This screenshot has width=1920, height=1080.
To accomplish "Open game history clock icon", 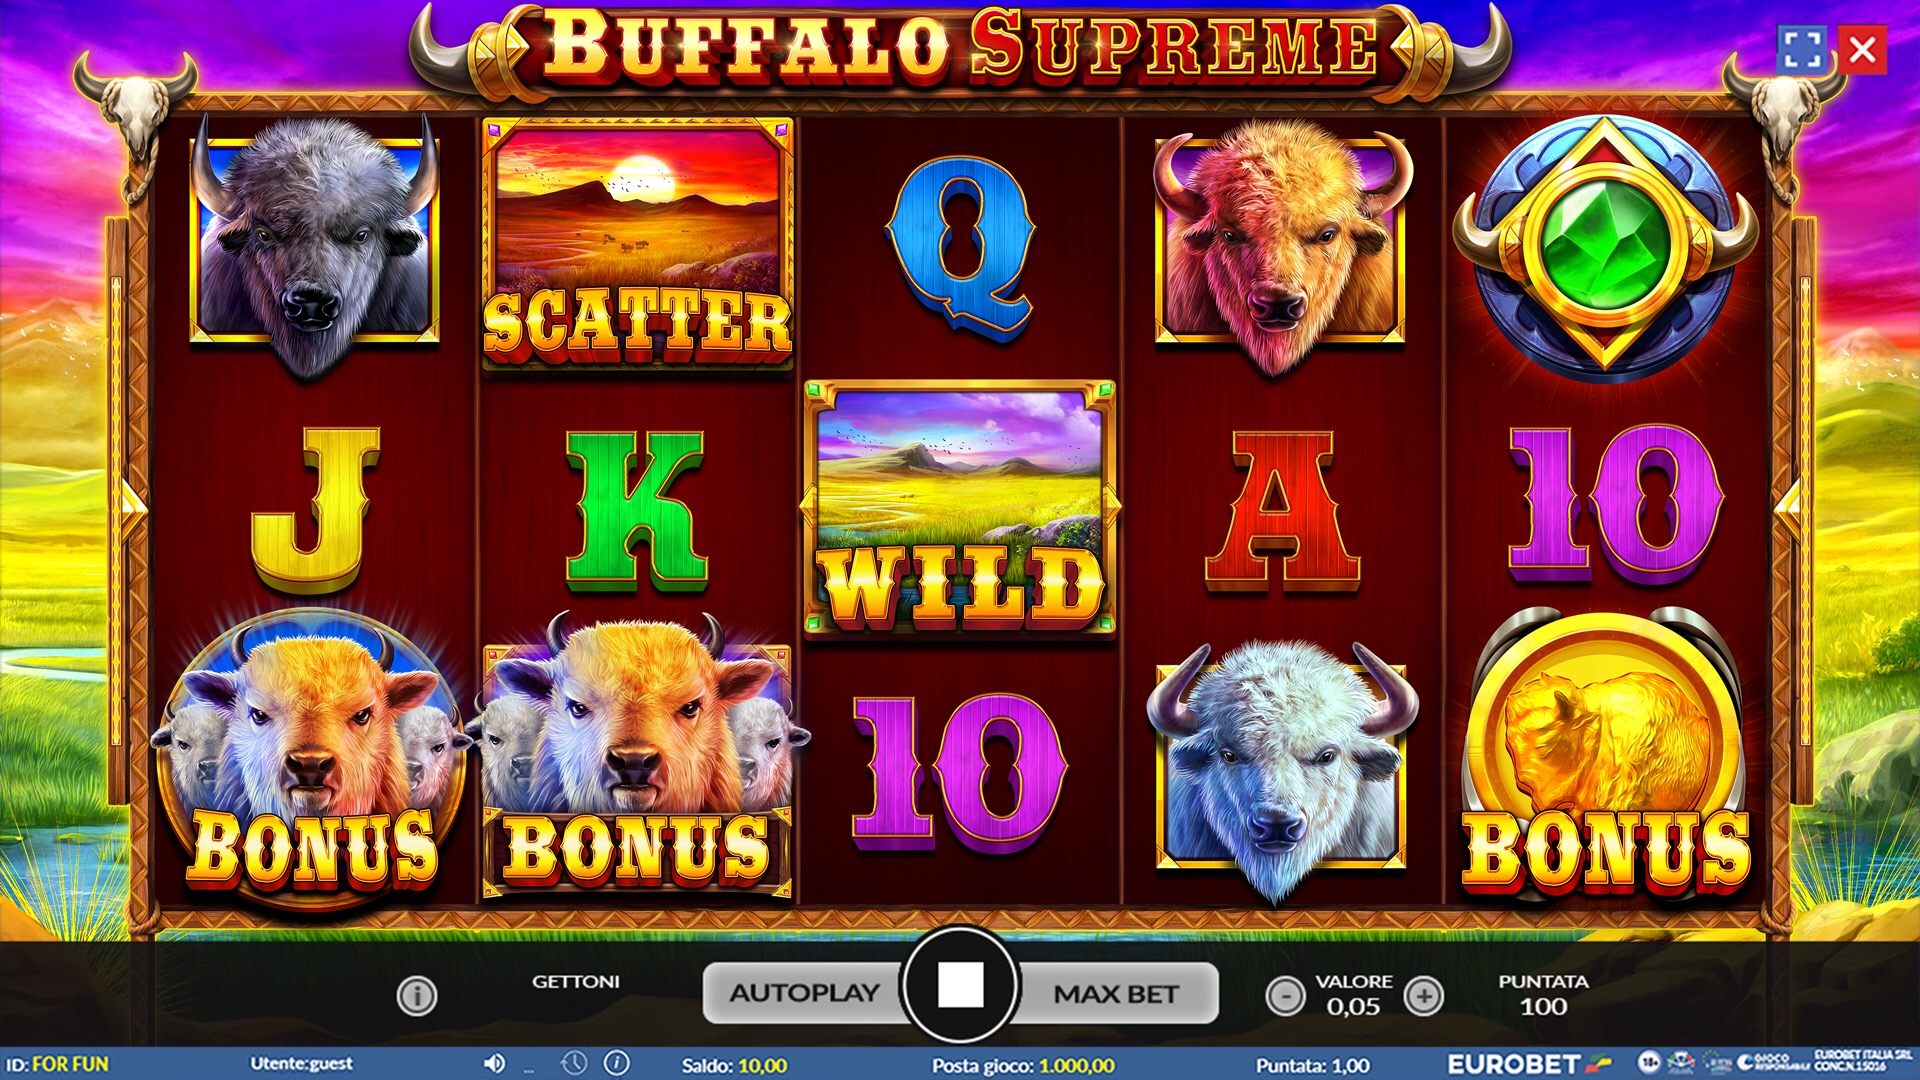I will [573, 1063].
